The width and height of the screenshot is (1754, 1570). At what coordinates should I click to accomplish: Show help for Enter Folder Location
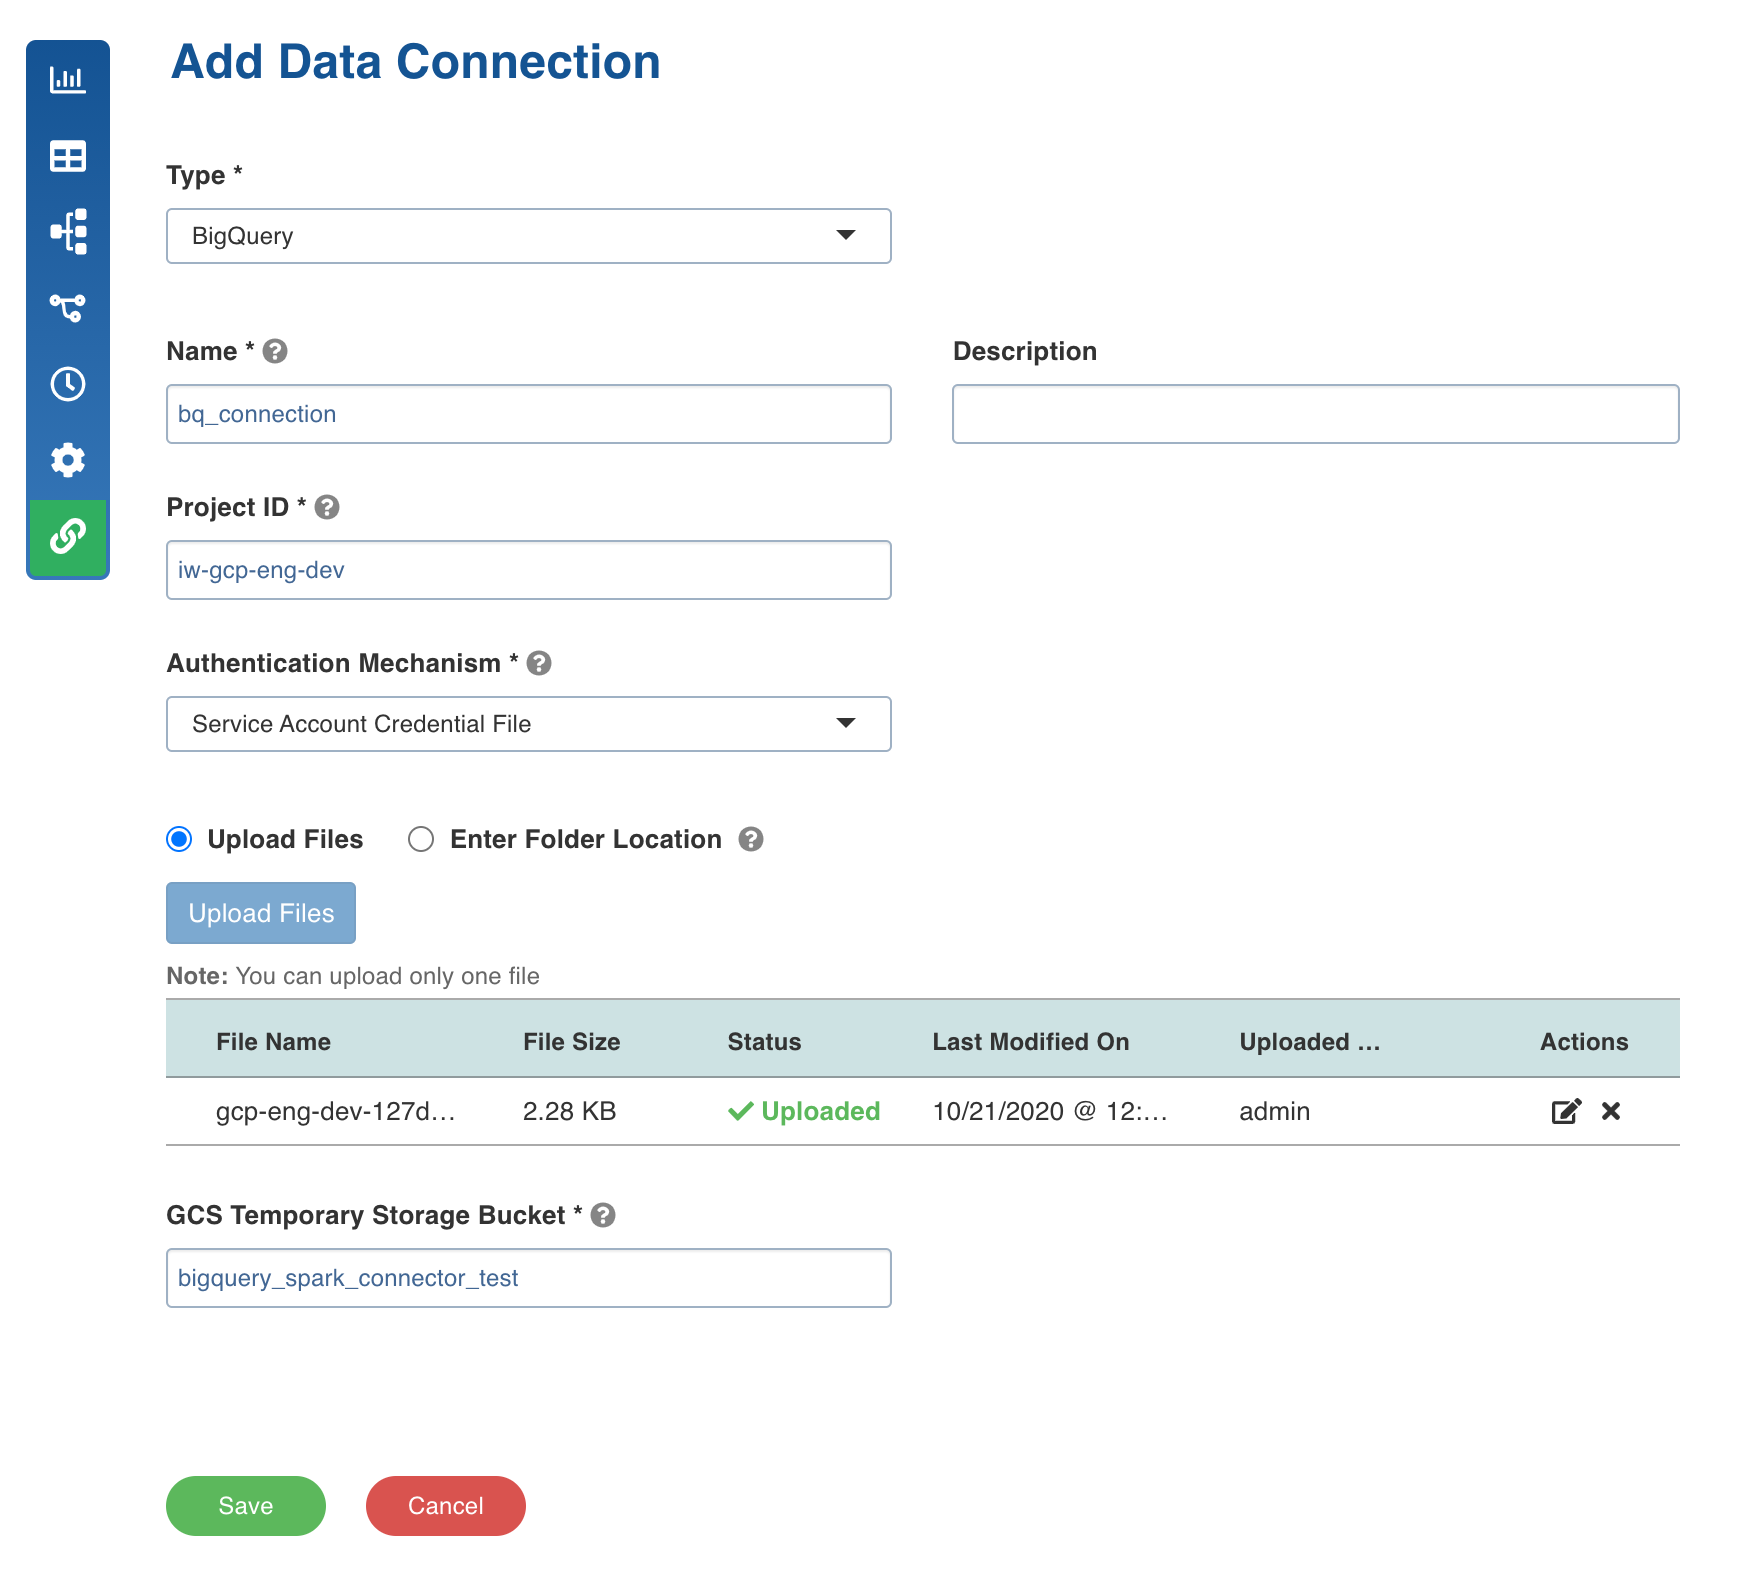751,839
